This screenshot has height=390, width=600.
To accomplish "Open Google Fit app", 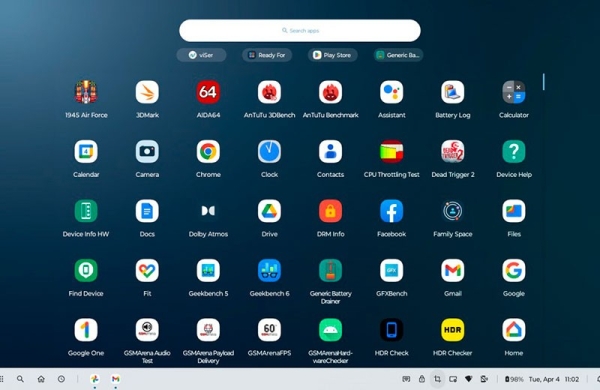I will click(x=147, y=271).
